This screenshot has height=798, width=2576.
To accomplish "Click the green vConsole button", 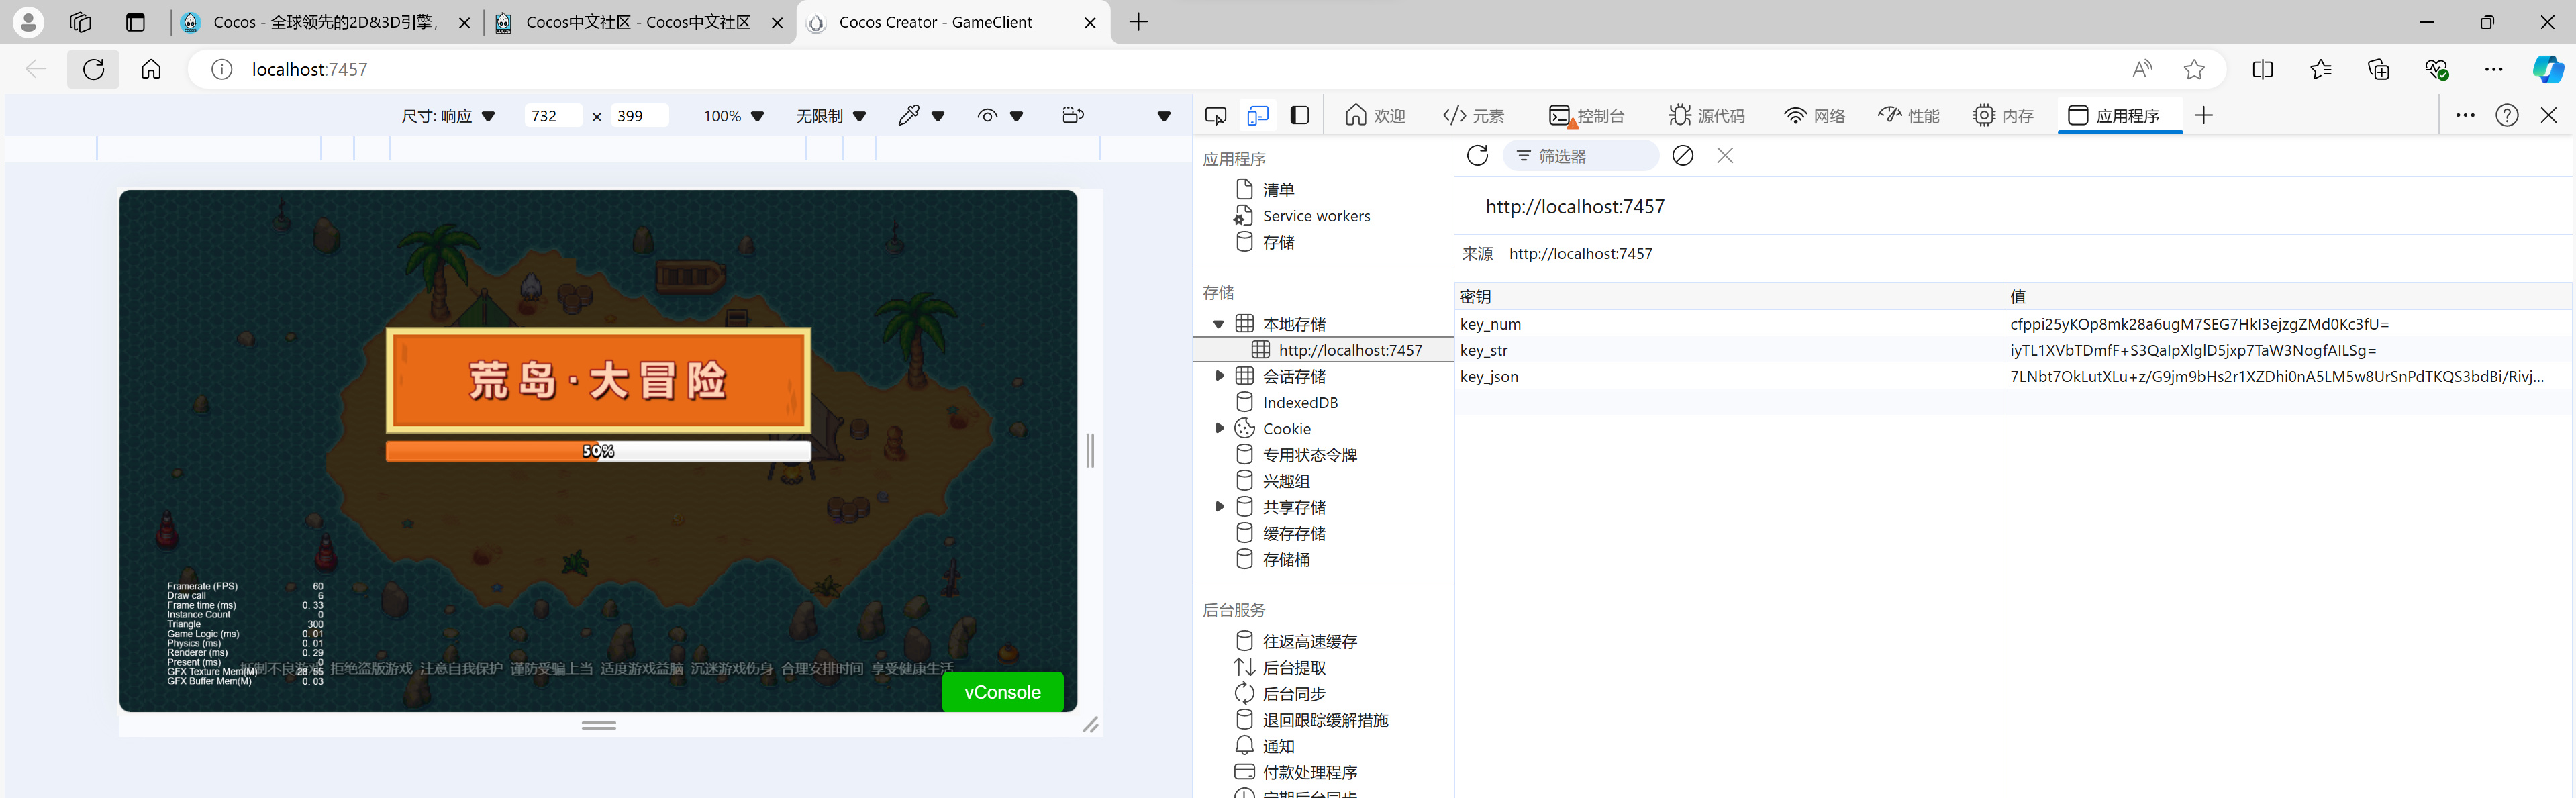I will (x=1002, y=692).
